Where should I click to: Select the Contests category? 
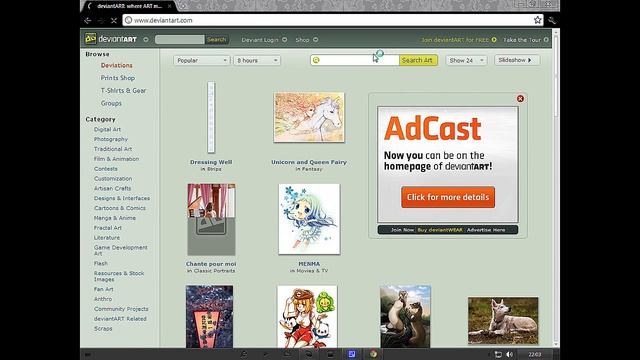click(105, 169)
